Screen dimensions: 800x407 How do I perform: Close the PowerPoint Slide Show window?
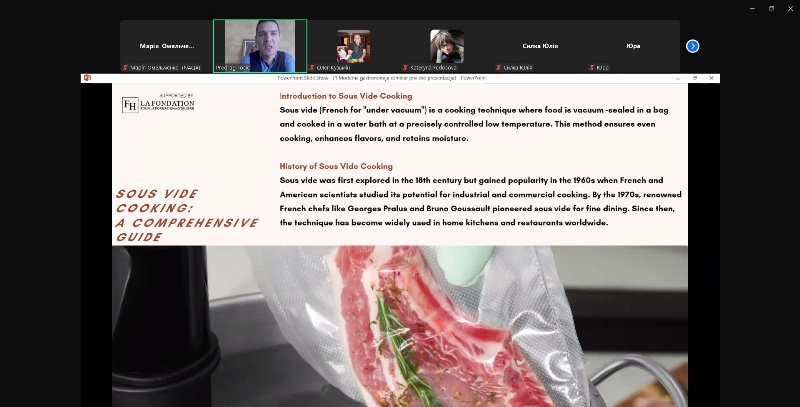(711, 78)
